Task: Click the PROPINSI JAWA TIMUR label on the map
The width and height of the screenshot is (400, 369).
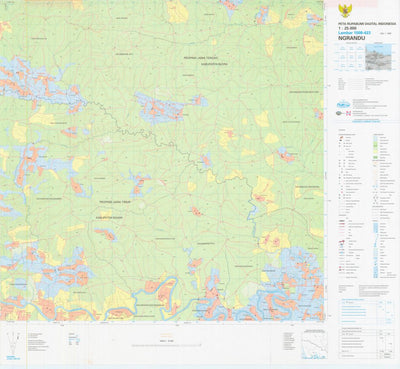Action: 115,202
